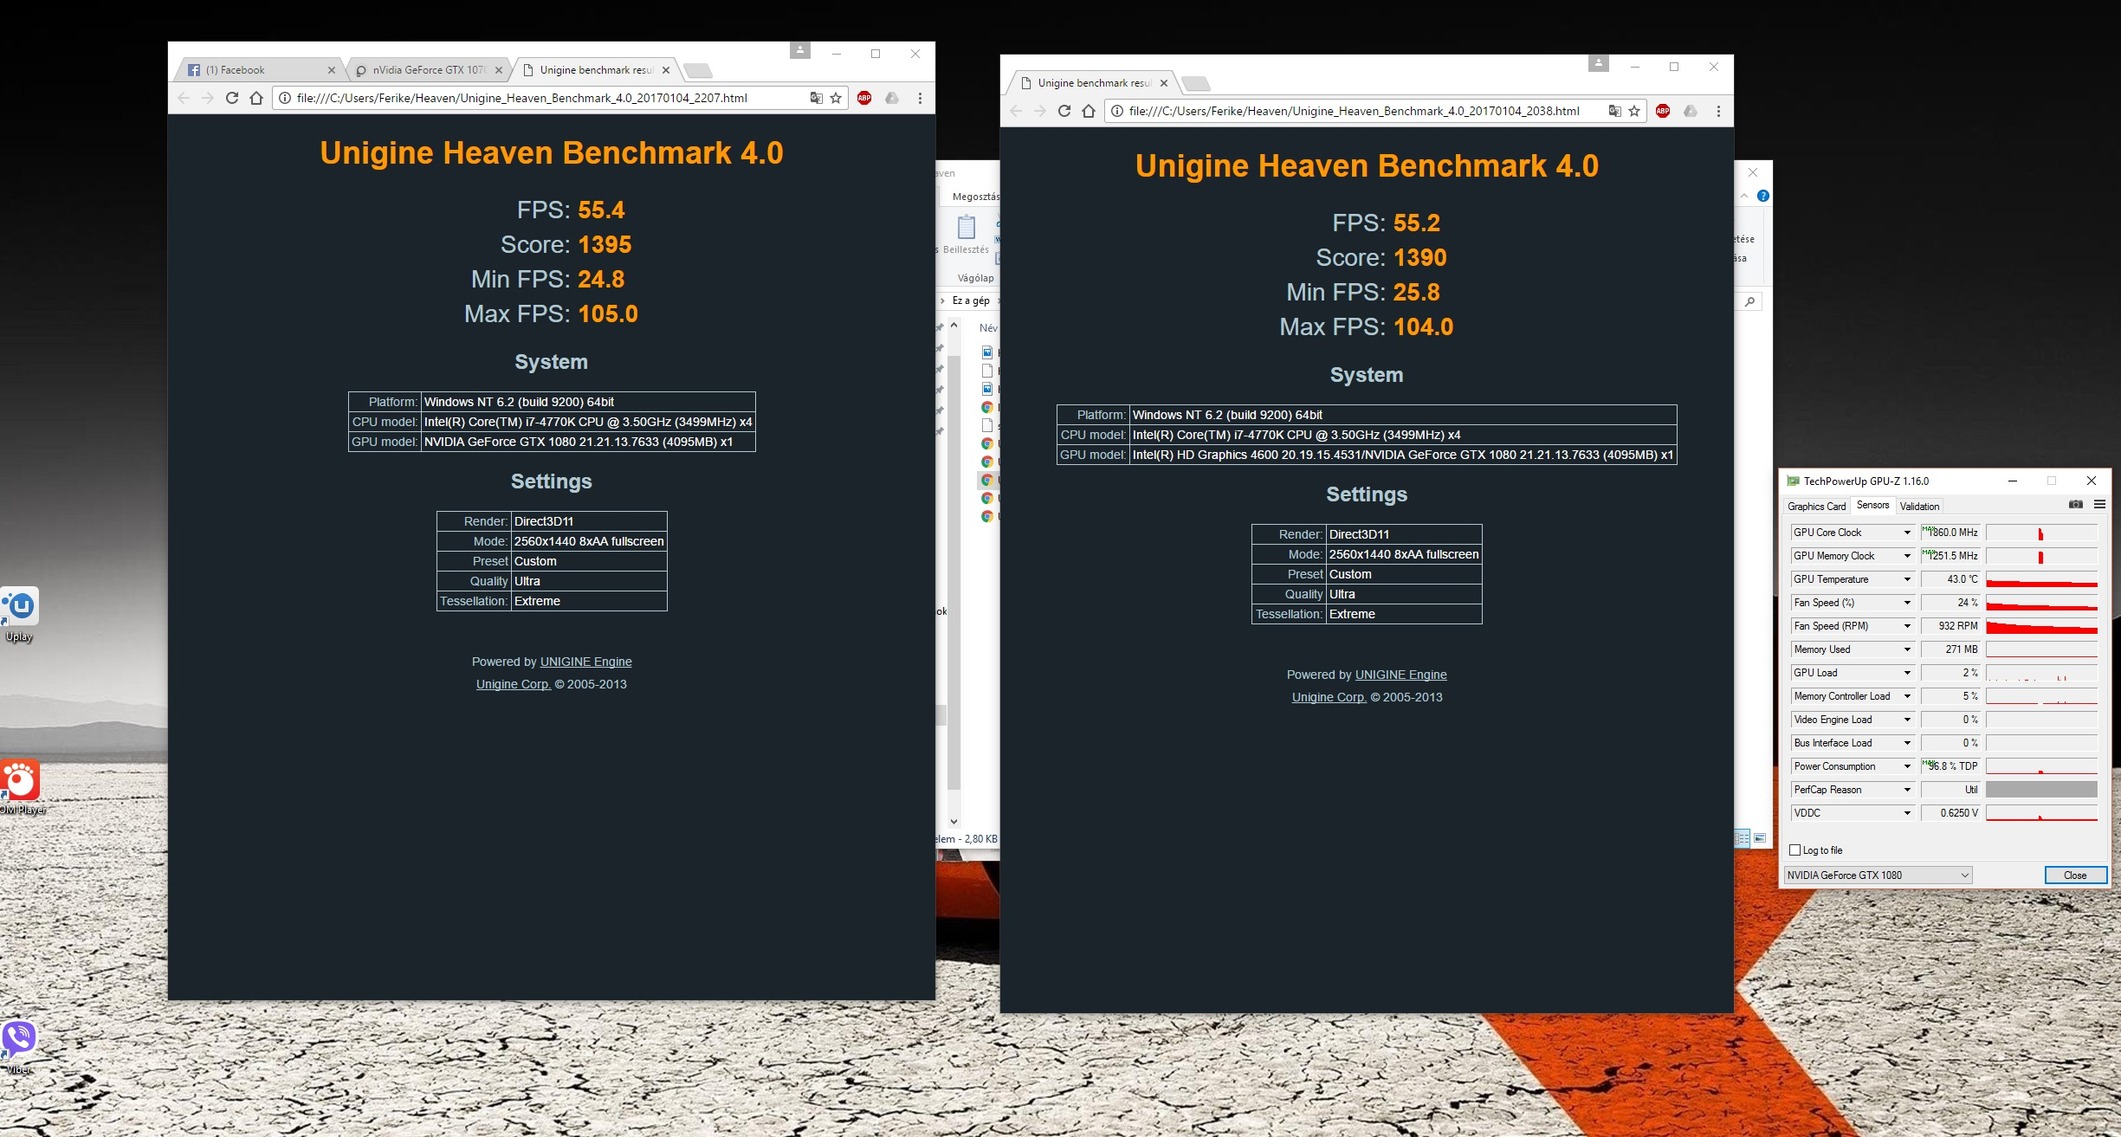Image resolution: width=2121 pixels, height=1137 pixels.
Task: Click Score value '1390' in right window
Action: coord(1420,258)
